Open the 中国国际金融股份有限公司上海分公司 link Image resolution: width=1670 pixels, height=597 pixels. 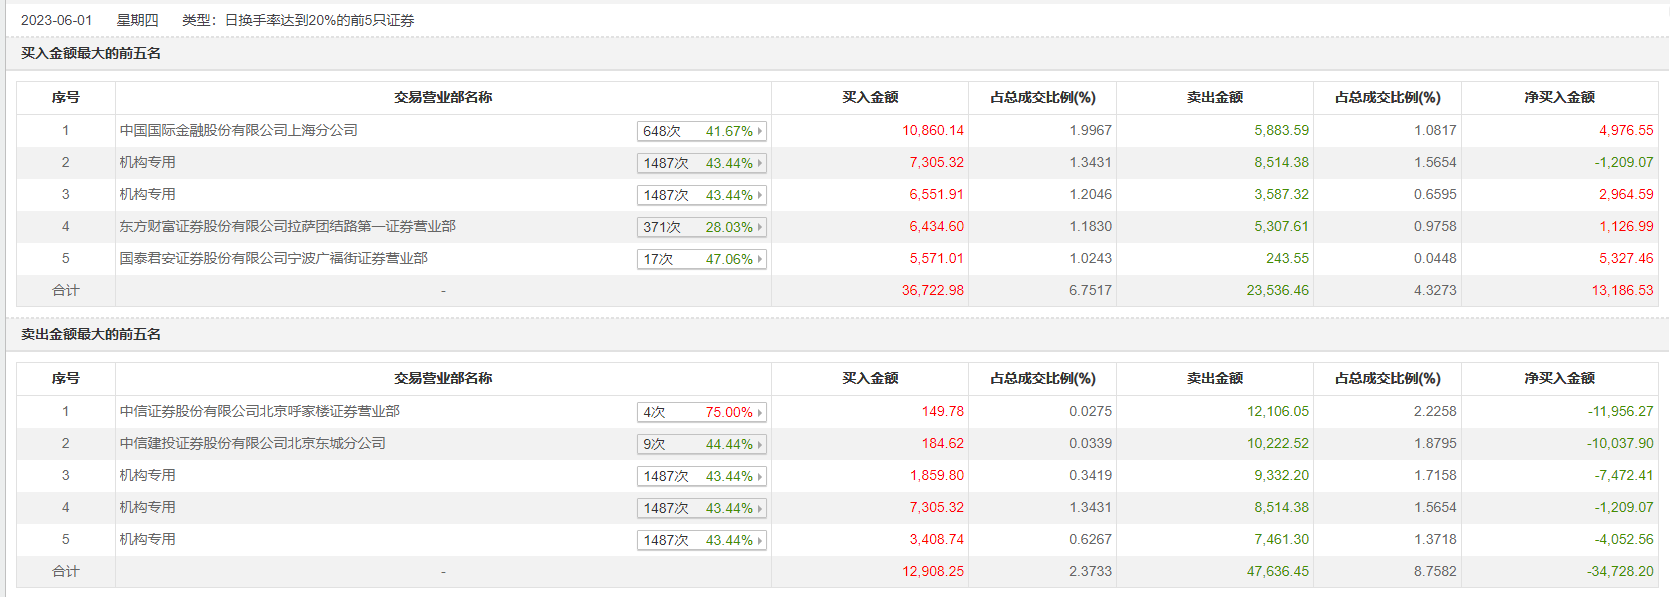[238, 130]
